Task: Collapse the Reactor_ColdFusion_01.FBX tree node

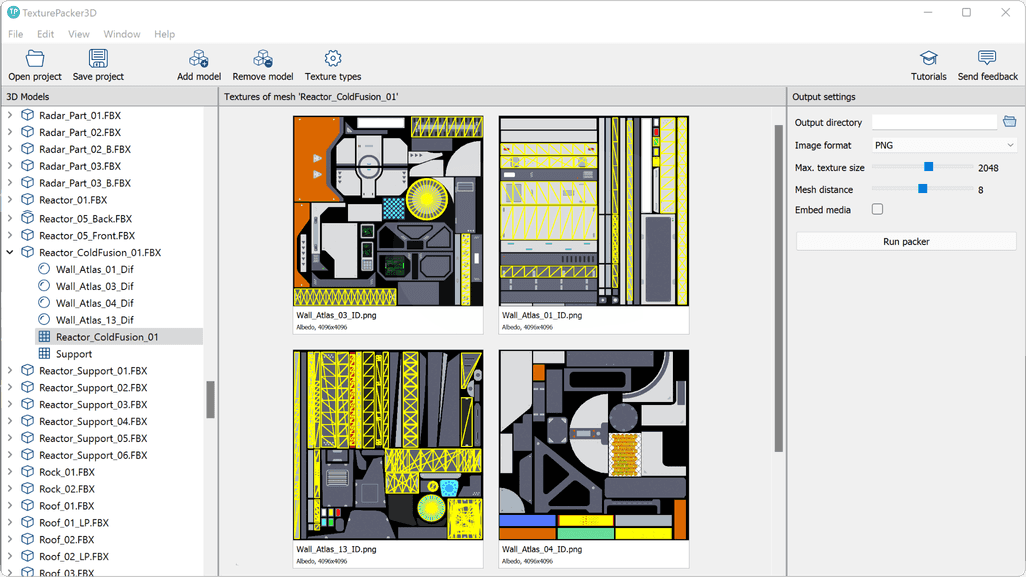Action: tap(10, 252)
